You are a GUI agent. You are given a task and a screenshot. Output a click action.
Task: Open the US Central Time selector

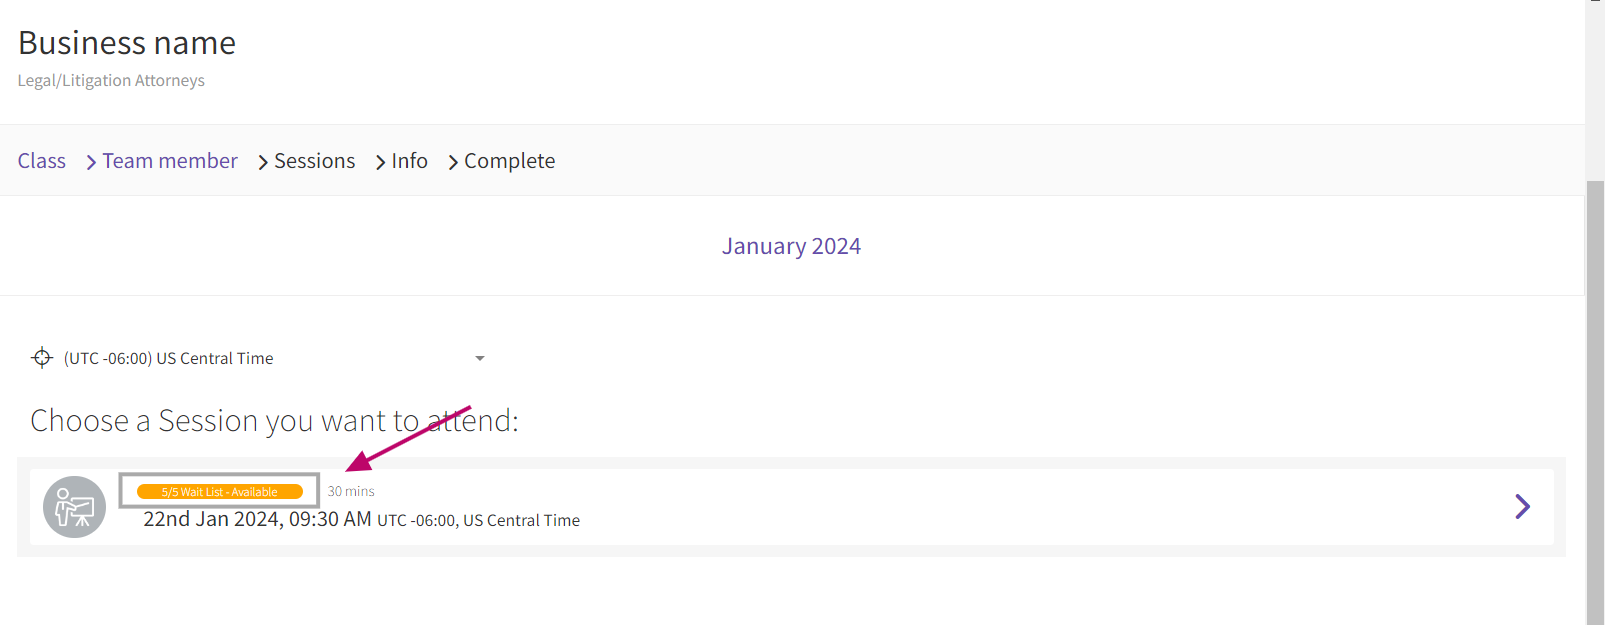tap(168, 358)
